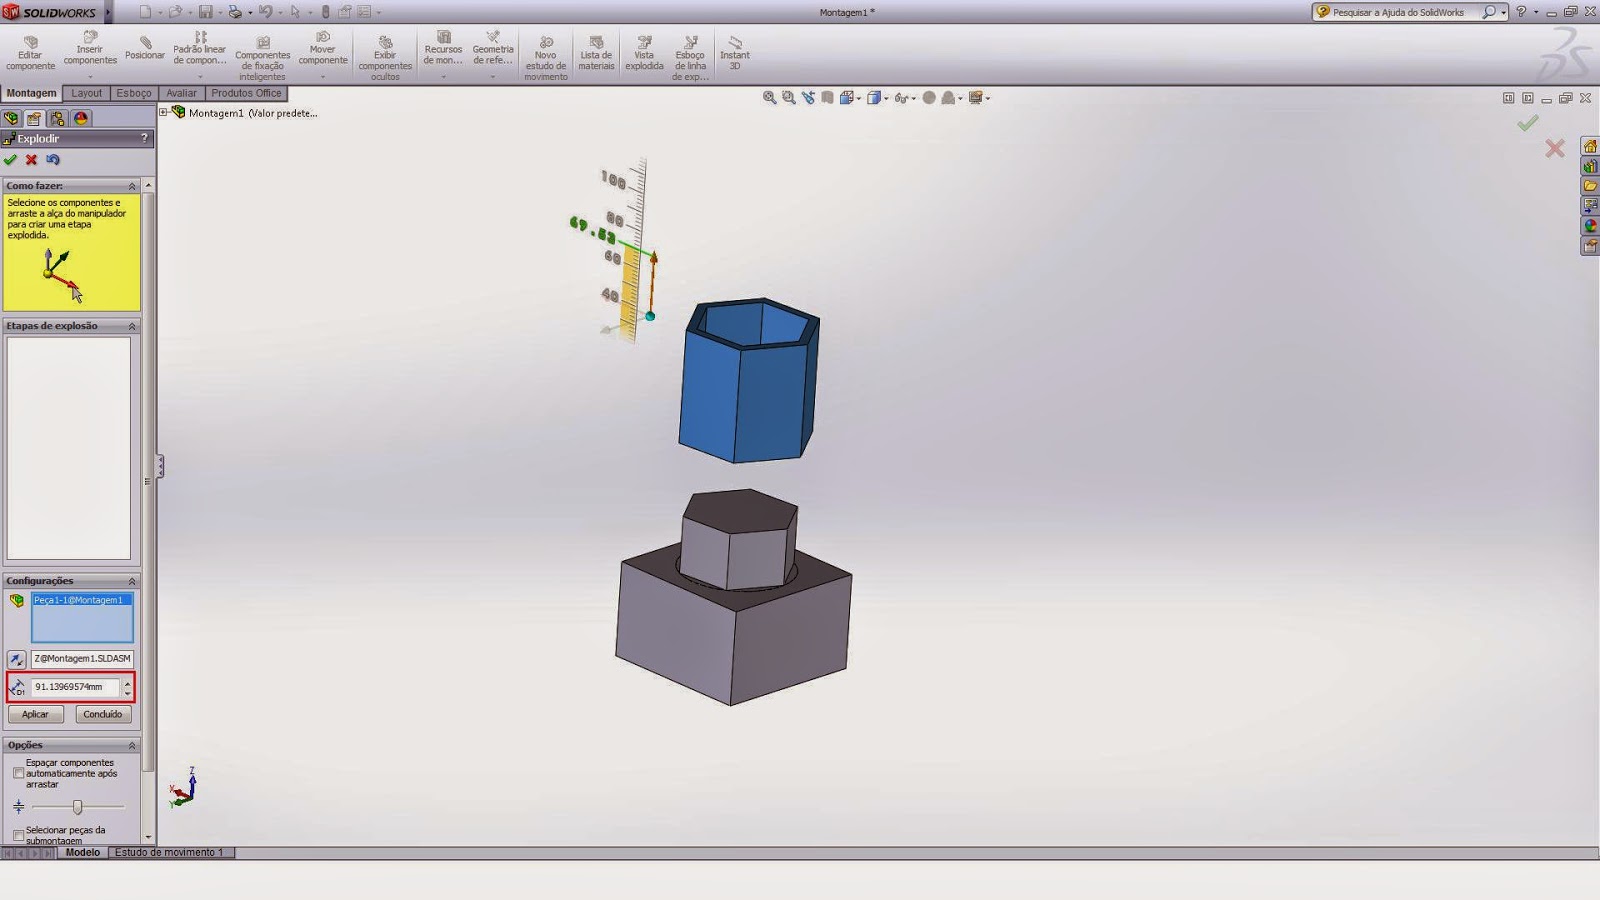Screen dimensions: 1600x900
Task: Select the Mover componente tool
Action: pyautogui.click(x=322, y=50)
